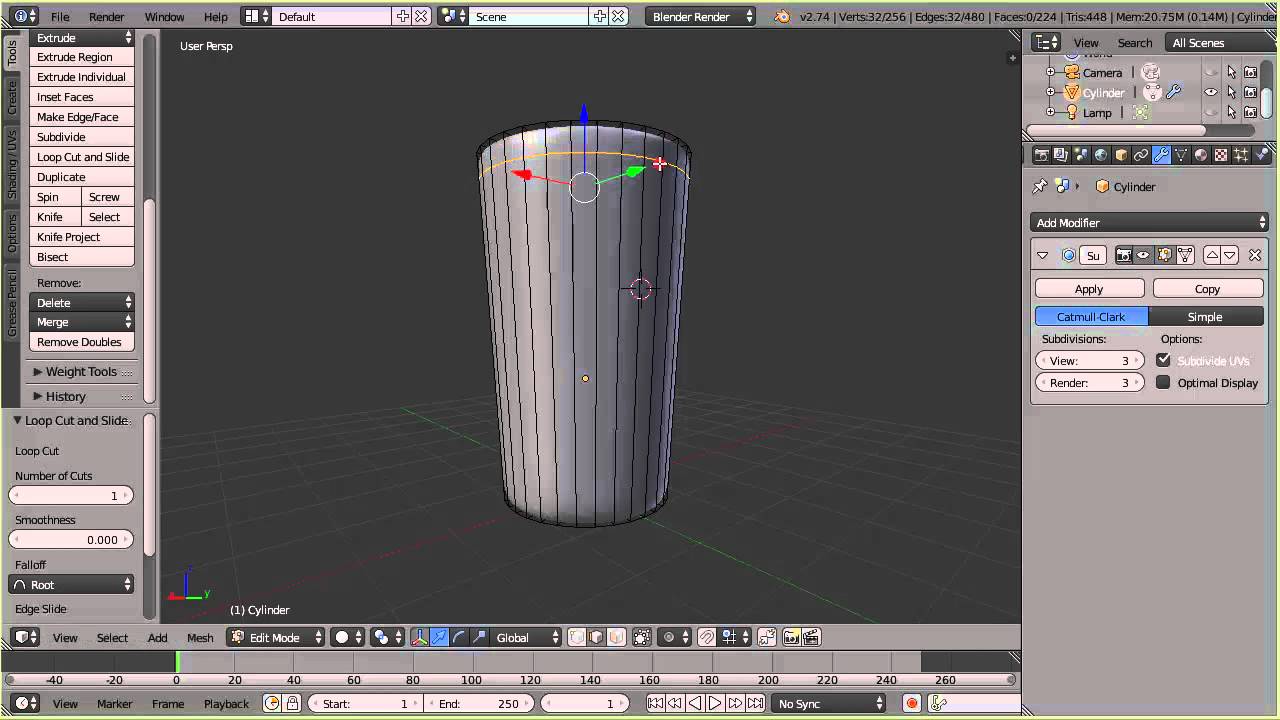Viewport: 1280px width, 720px height.
Task: Remove the Subsurf modifier with X
Action: [x=1255, y=255]
